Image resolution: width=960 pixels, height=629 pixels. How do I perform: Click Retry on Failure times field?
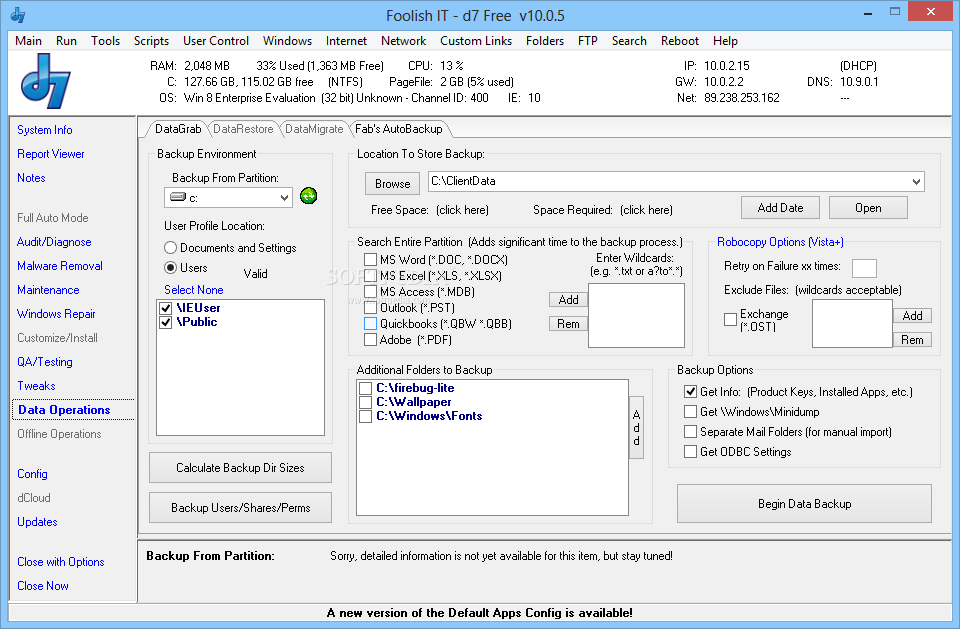[x=864, y=268]
